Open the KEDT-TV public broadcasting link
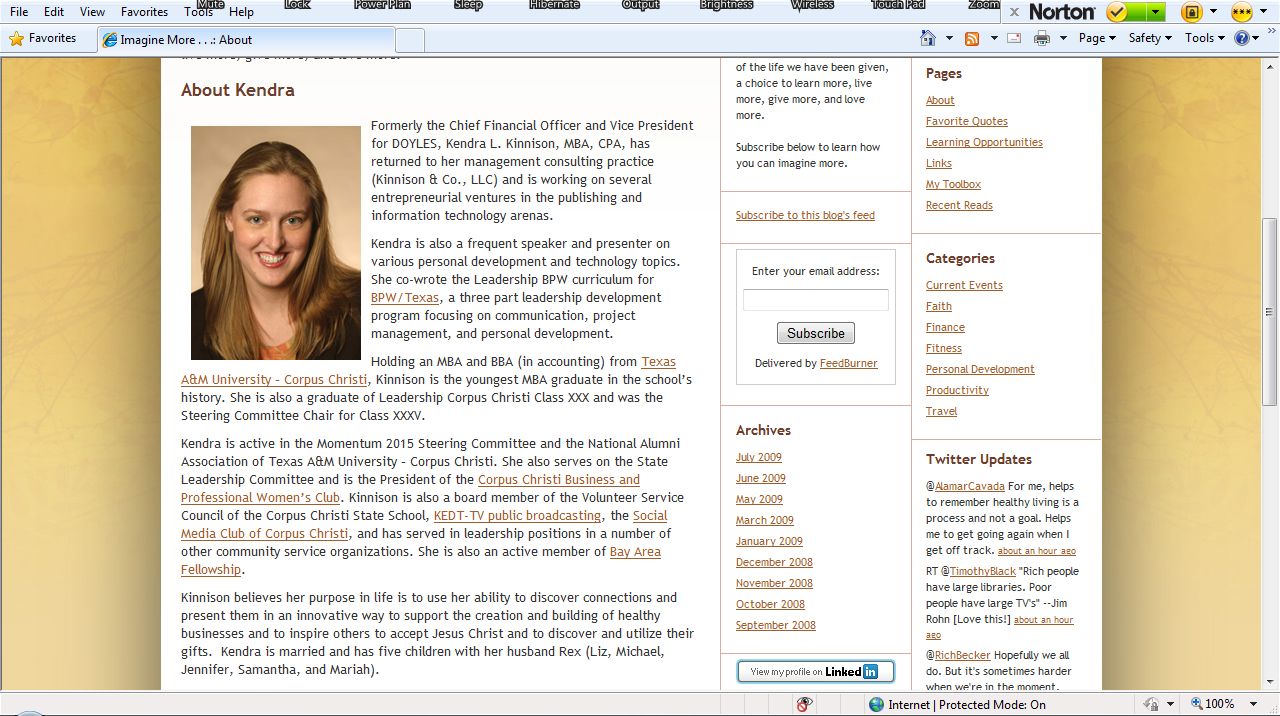Image resolution: width=1280 pixels, height=716 pixels. [x=518, y=516]
